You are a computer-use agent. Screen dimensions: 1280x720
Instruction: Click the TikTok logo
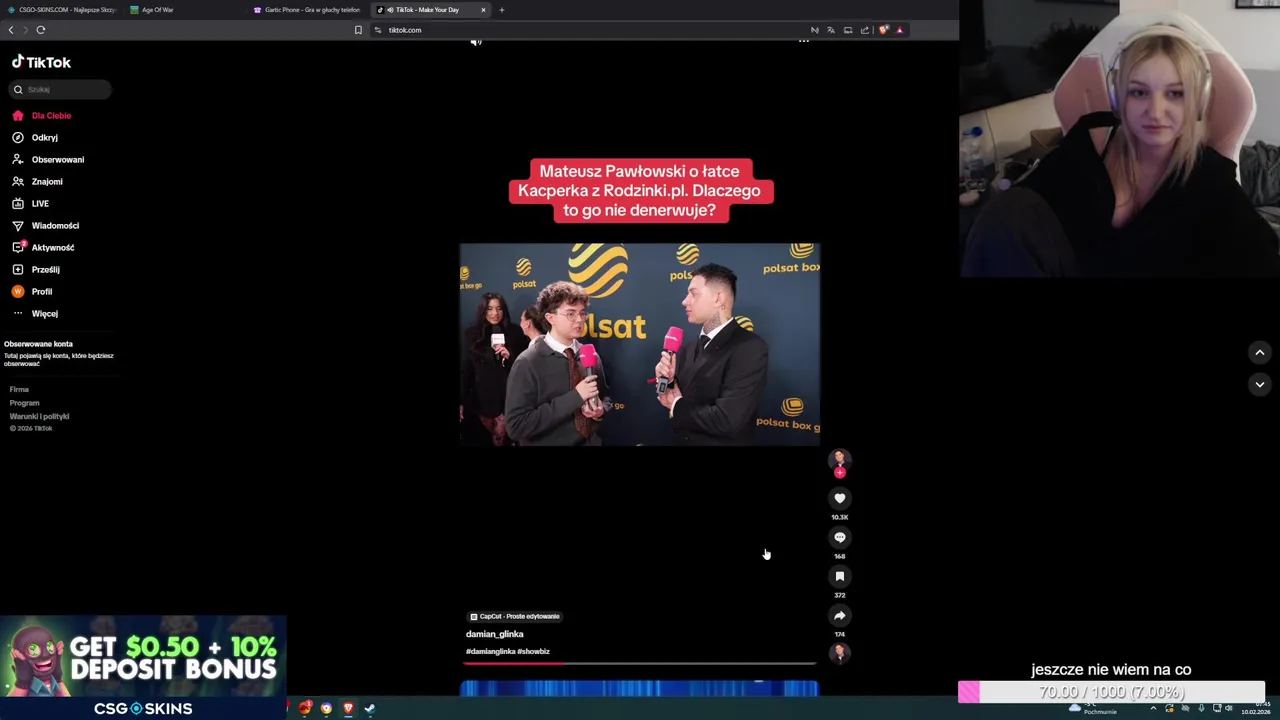(41, 62)
